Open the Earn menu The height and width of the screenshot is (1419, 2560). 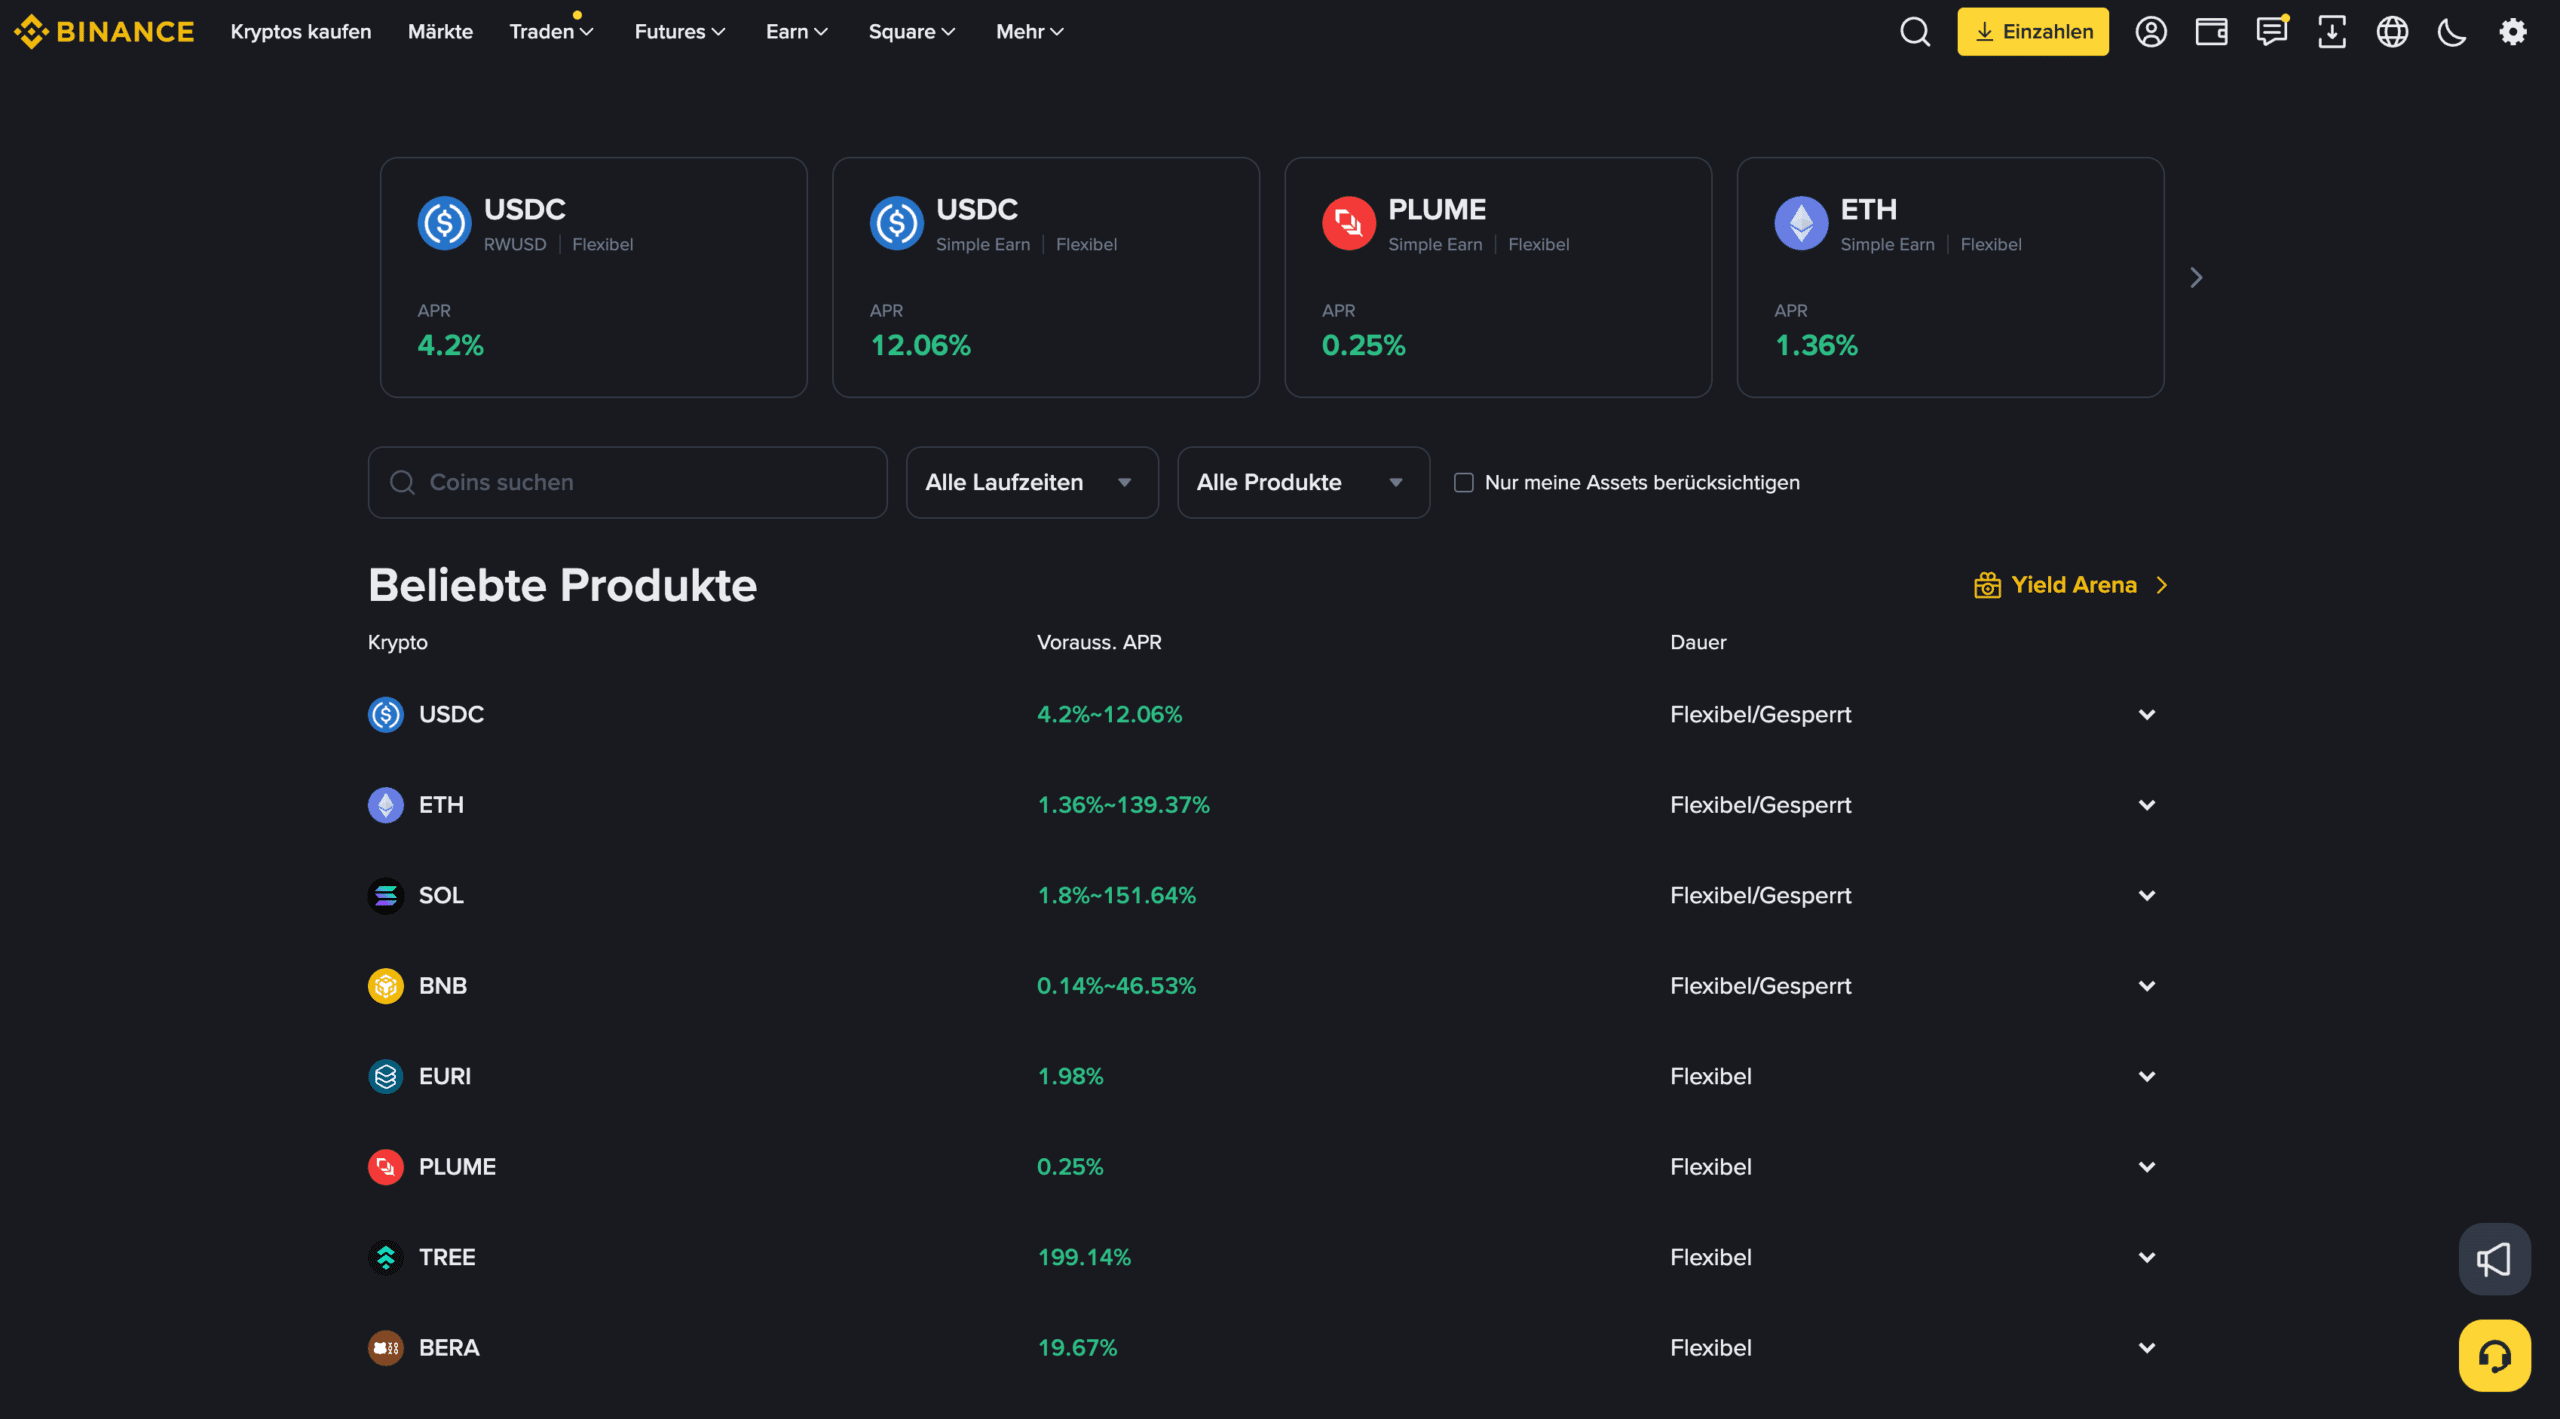pos(796,32)
